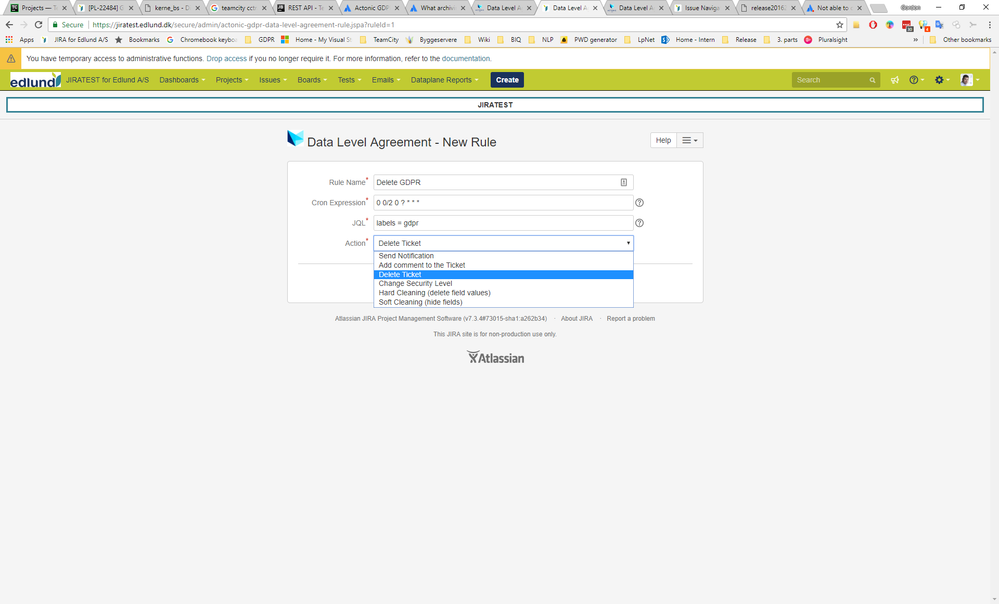The width and height of the screenshot is (999, 604).
Task: Open the Dashboards dropdown menu
Action: point(182,80)
